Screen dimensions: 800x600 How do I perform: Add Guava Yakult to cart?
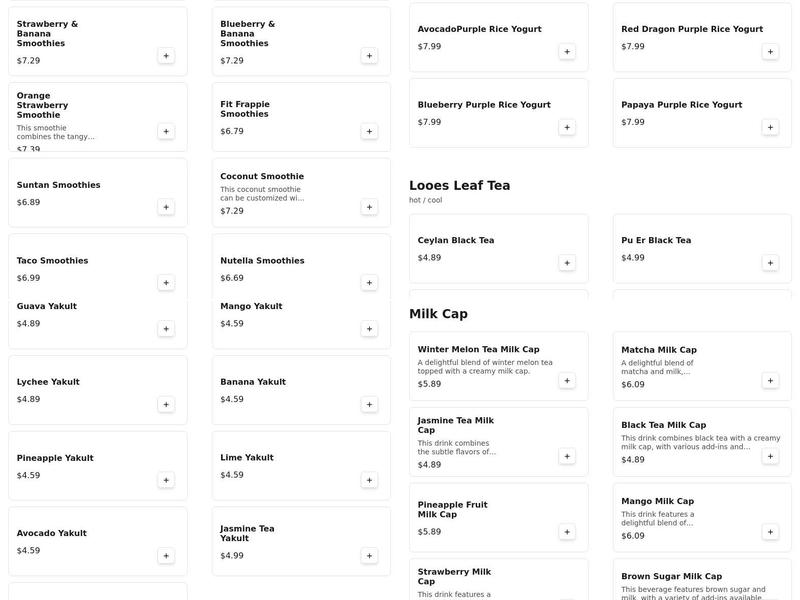166,328
